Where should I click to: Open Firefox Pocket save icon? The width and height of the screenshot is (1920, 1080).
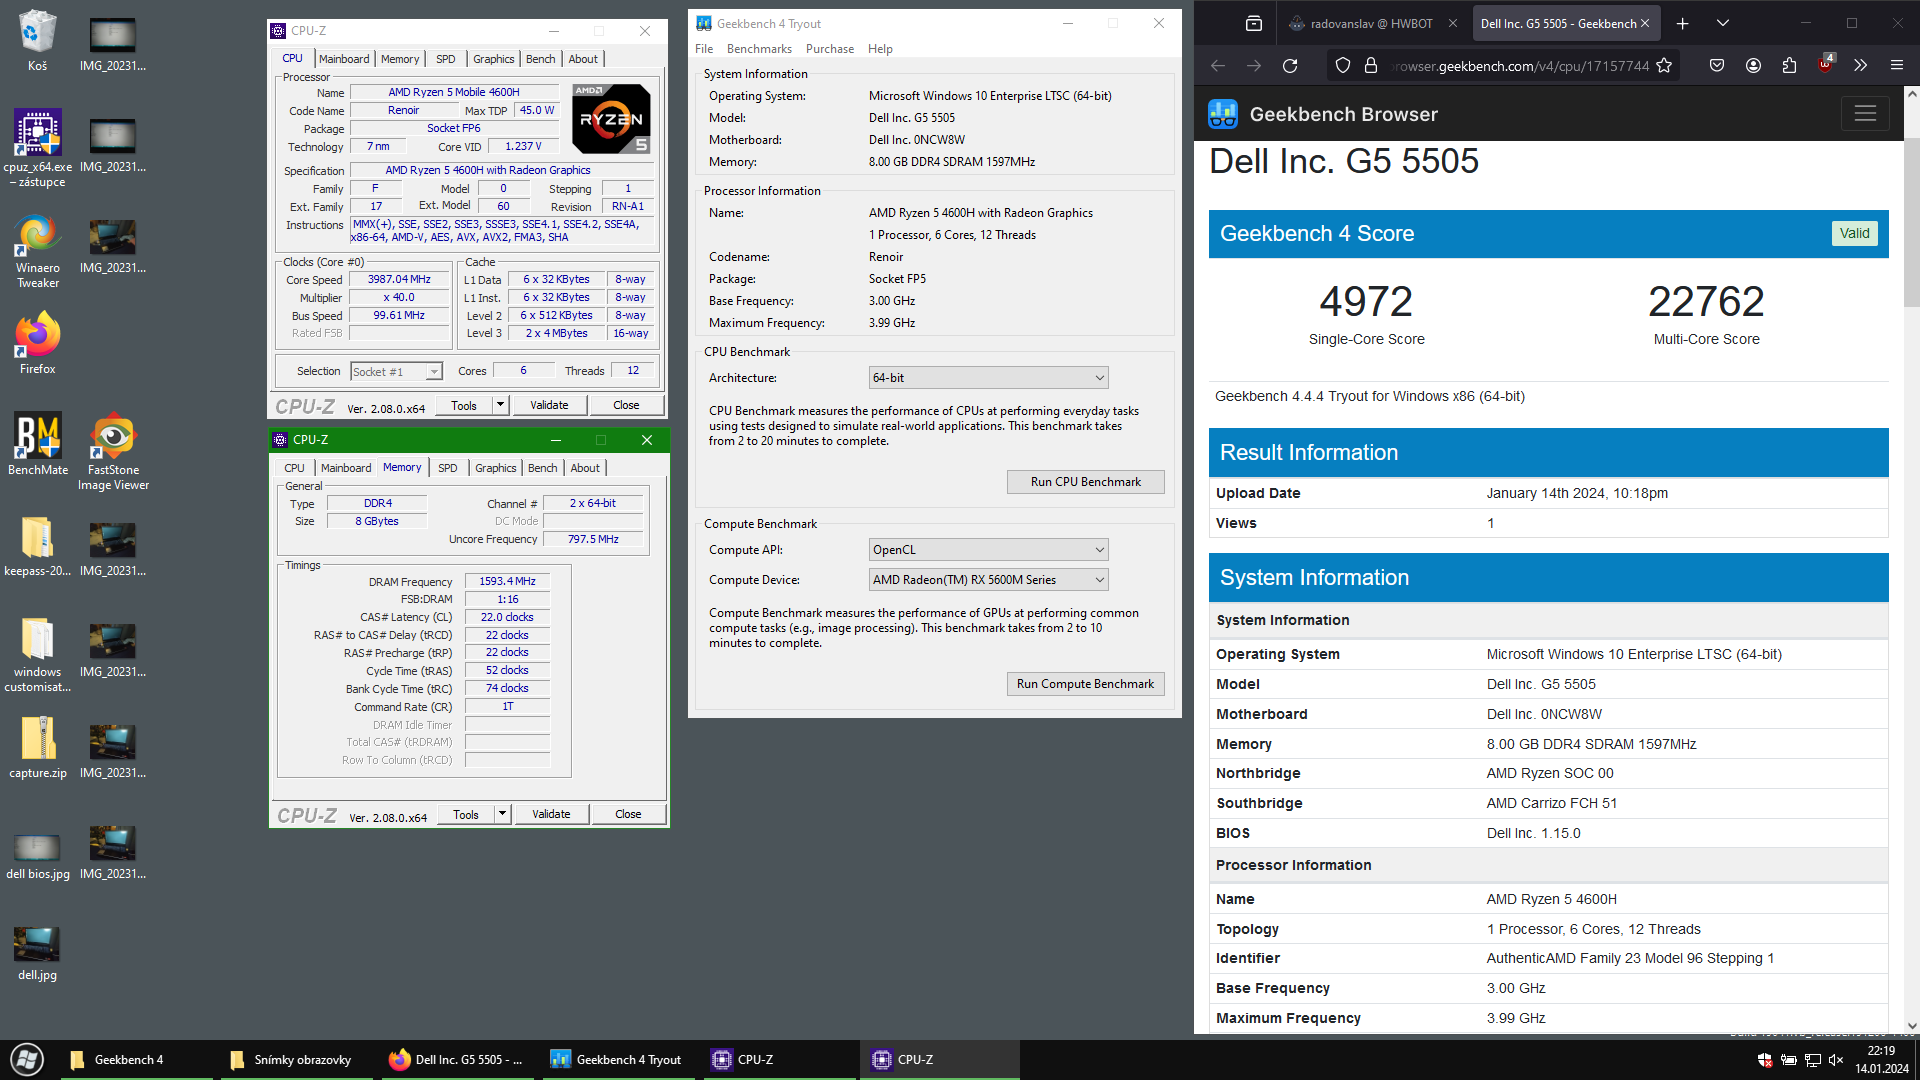click(1717, 65)
